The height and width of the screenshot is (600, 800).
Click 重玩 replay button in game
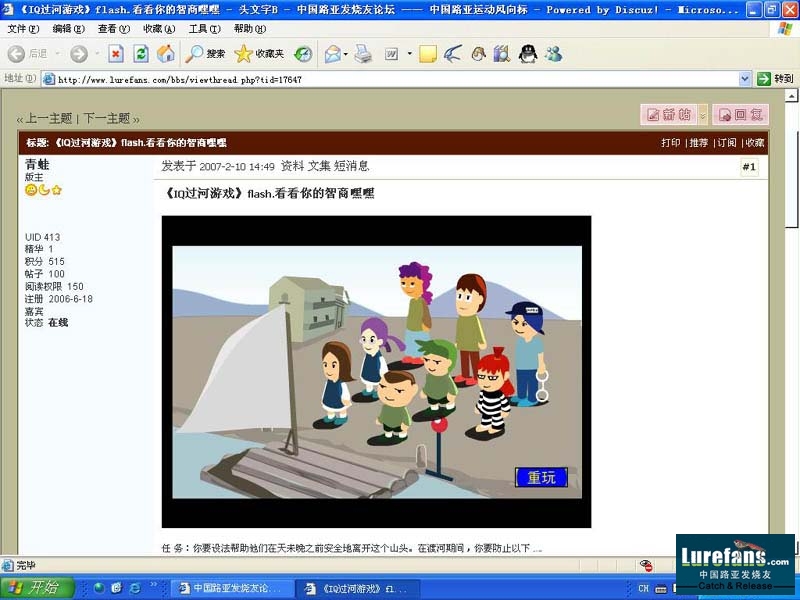541,478
